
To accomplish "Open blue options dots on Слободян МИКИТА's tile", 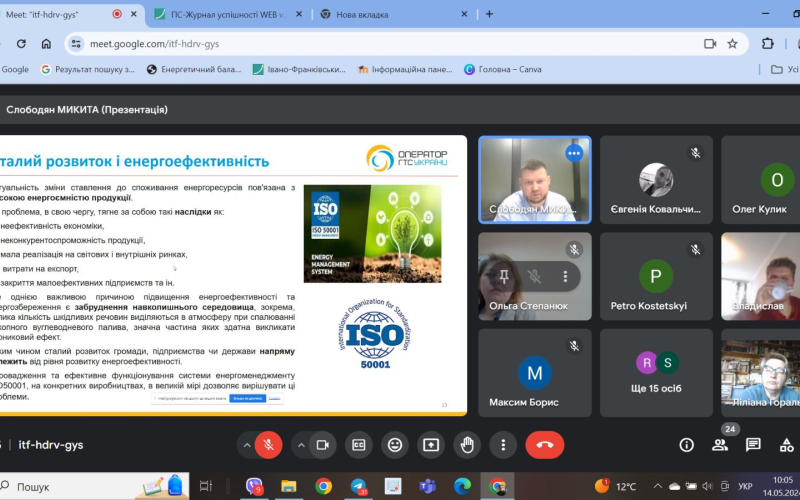I will point(574,153).
